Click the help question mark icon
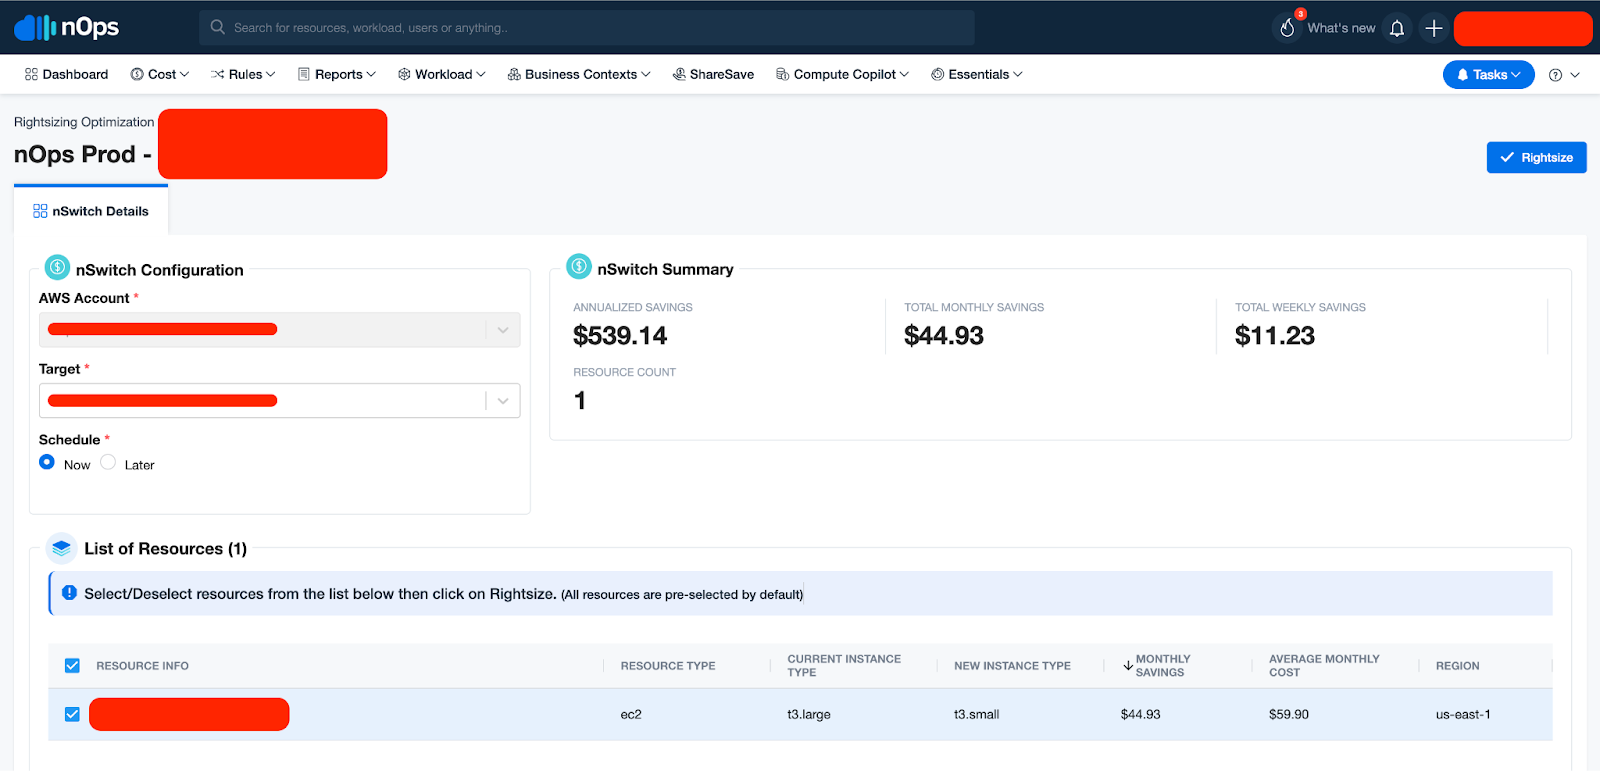 point(1555,75)
